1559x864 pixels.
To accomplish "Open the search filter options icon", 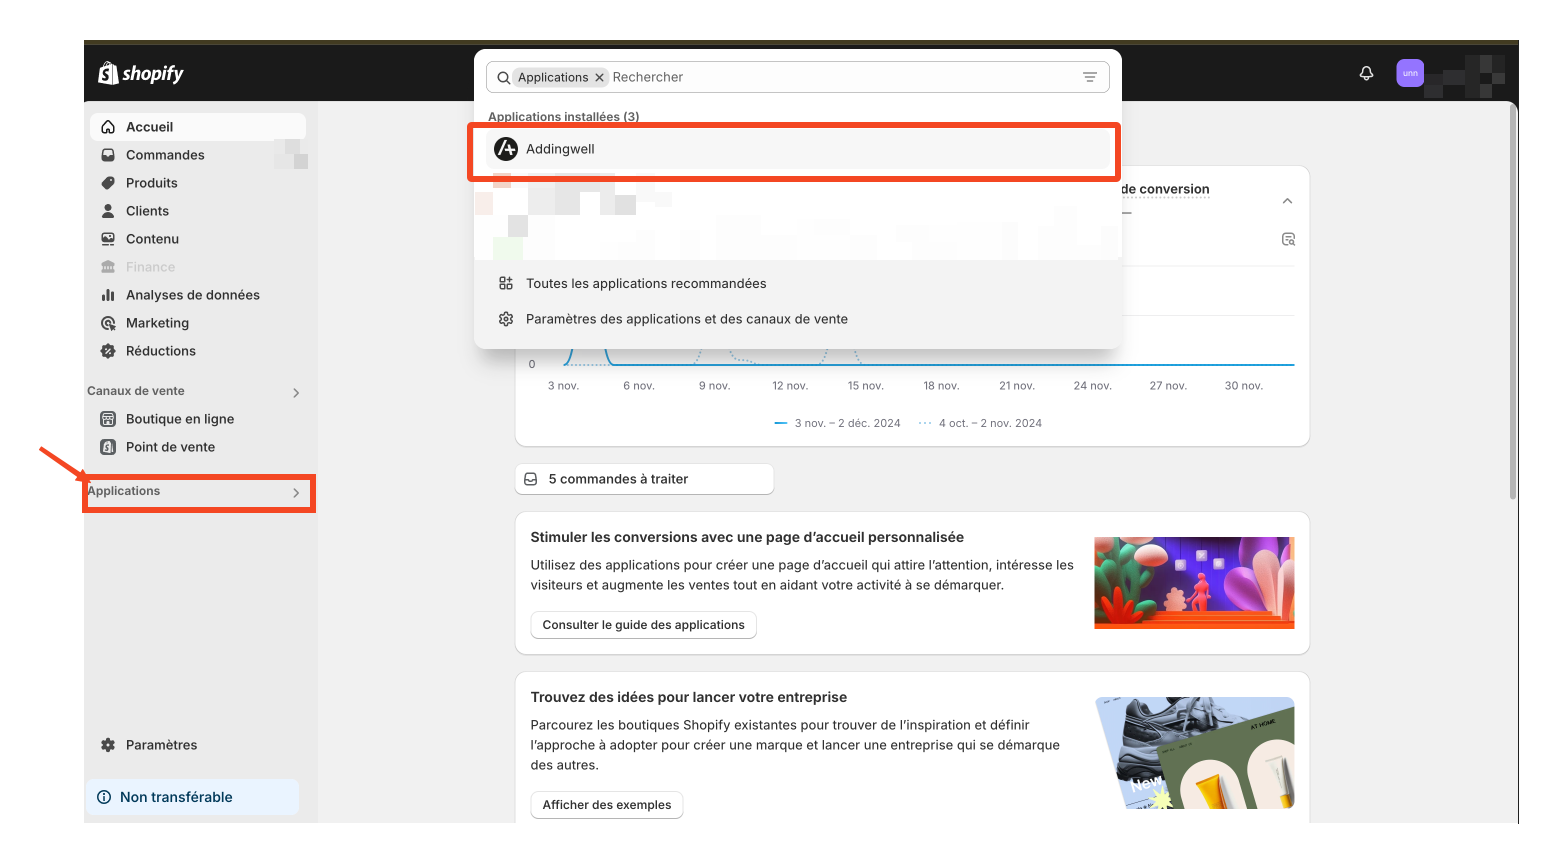I will pyautogui.click(x=1090, y=77).
